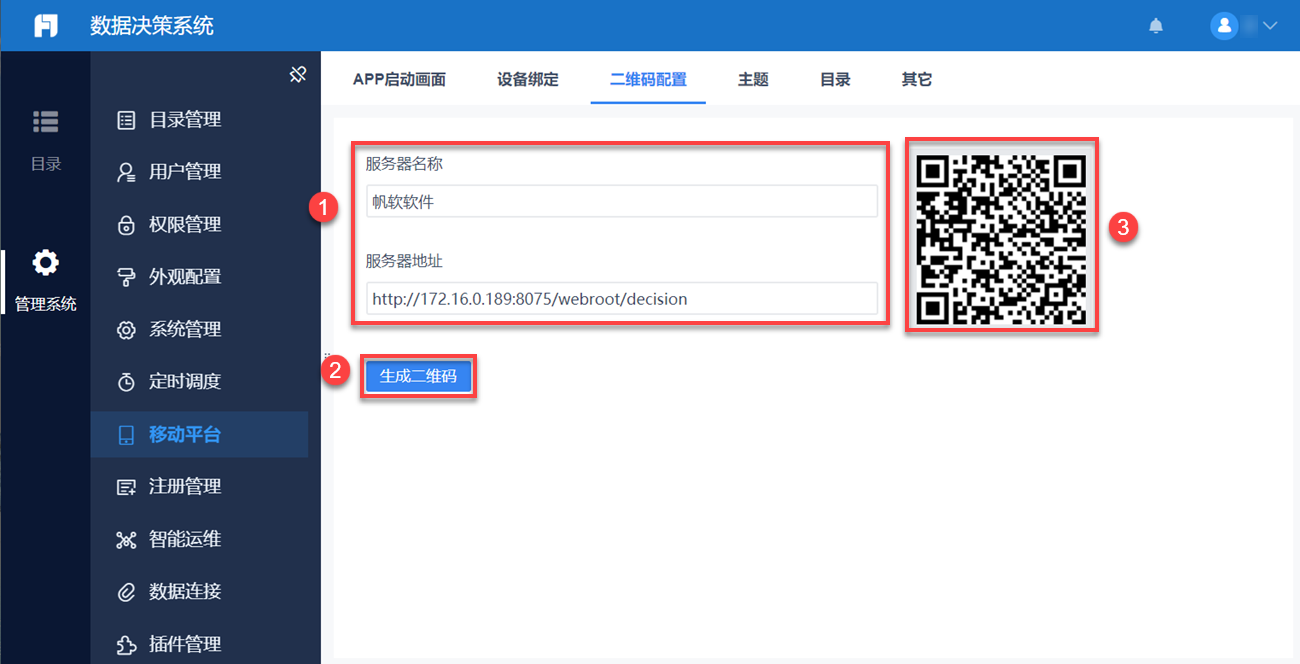The image size is (1300, 664).
Task: Click the 服务器地址 input field
Action: pos(621,298)
